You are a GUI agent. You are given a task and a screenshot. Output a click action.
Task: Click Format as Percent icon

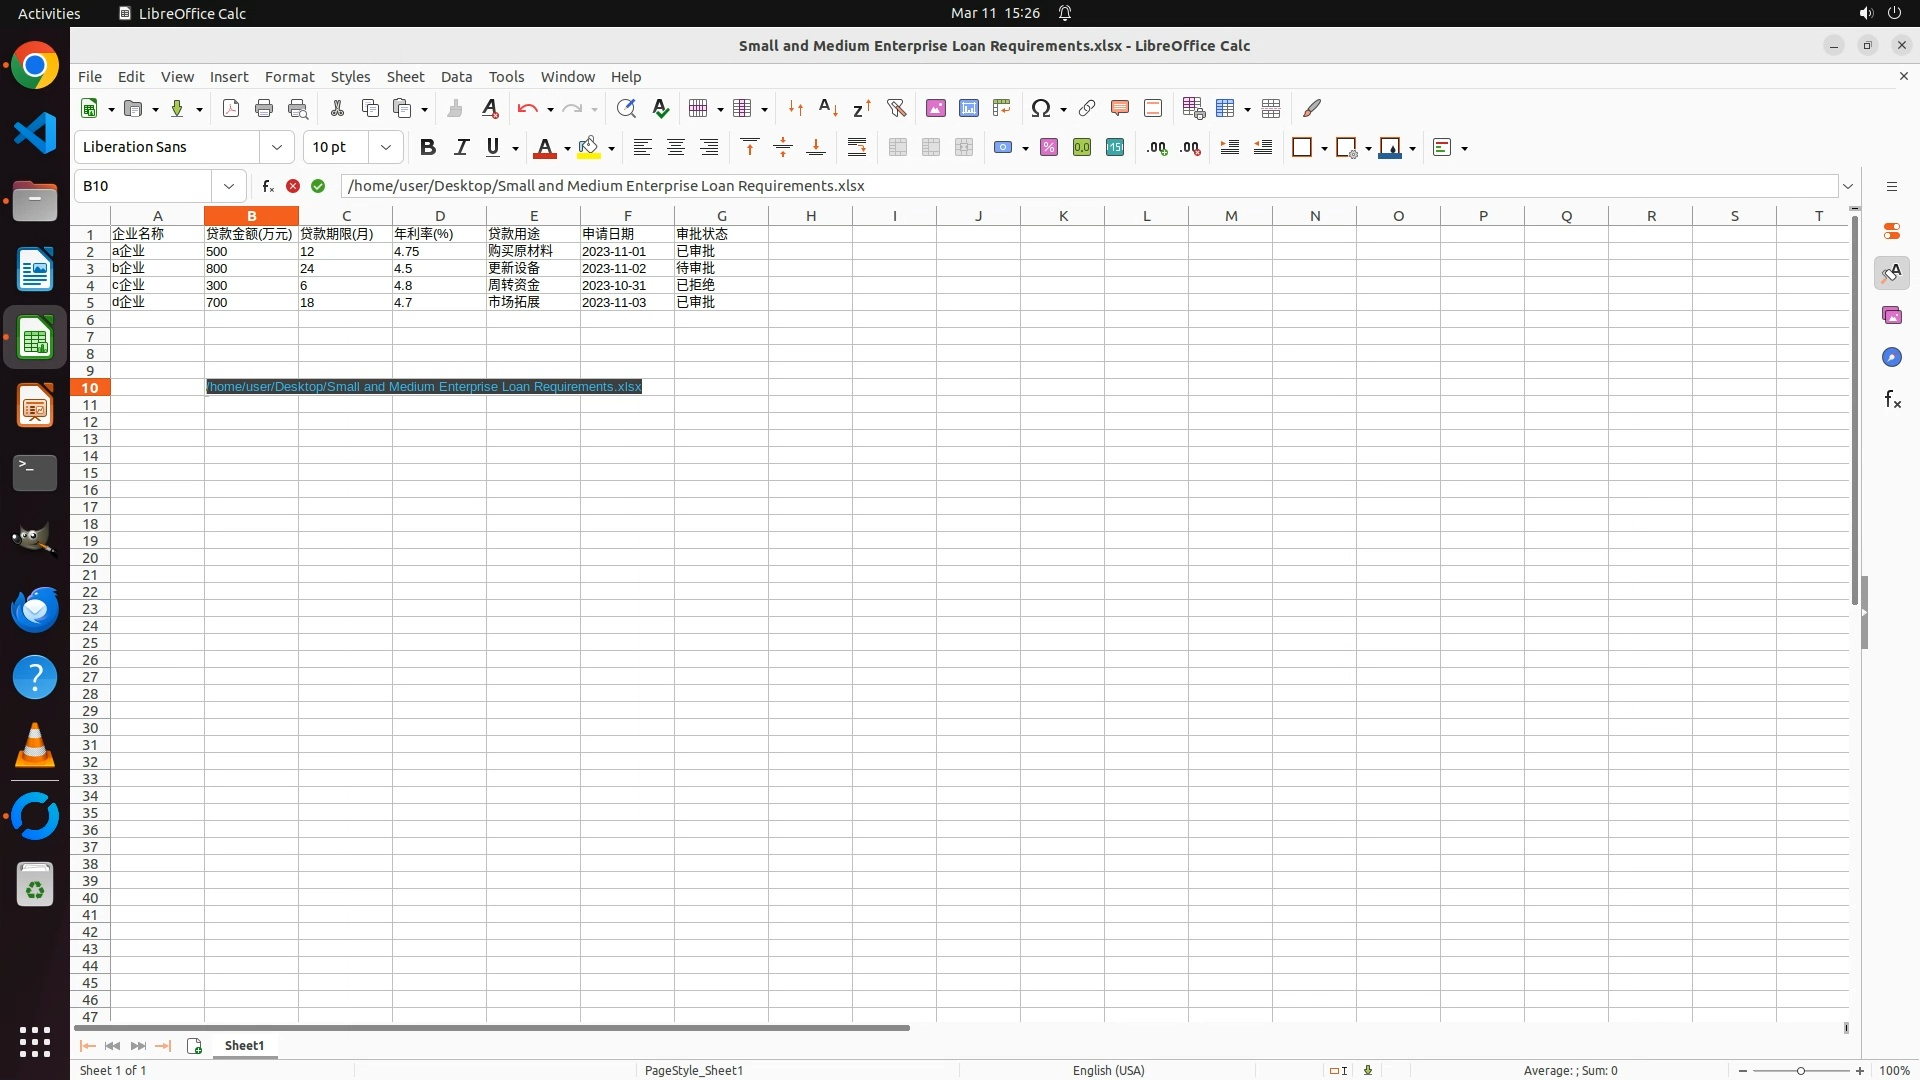tap(1048, 147)
